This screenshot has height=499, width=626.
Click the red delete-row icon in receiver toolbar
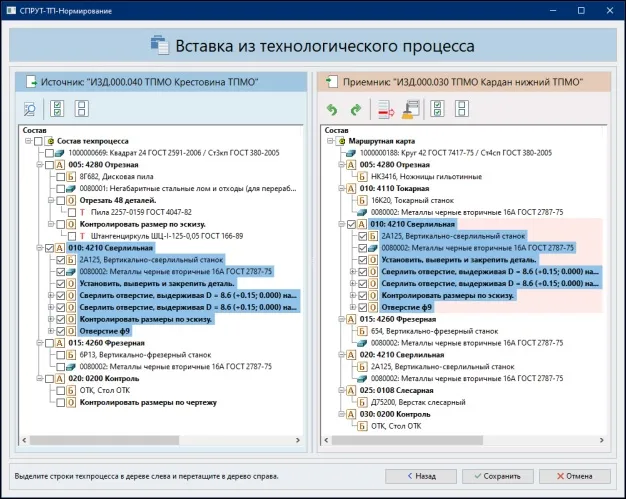tap(383, 108)
